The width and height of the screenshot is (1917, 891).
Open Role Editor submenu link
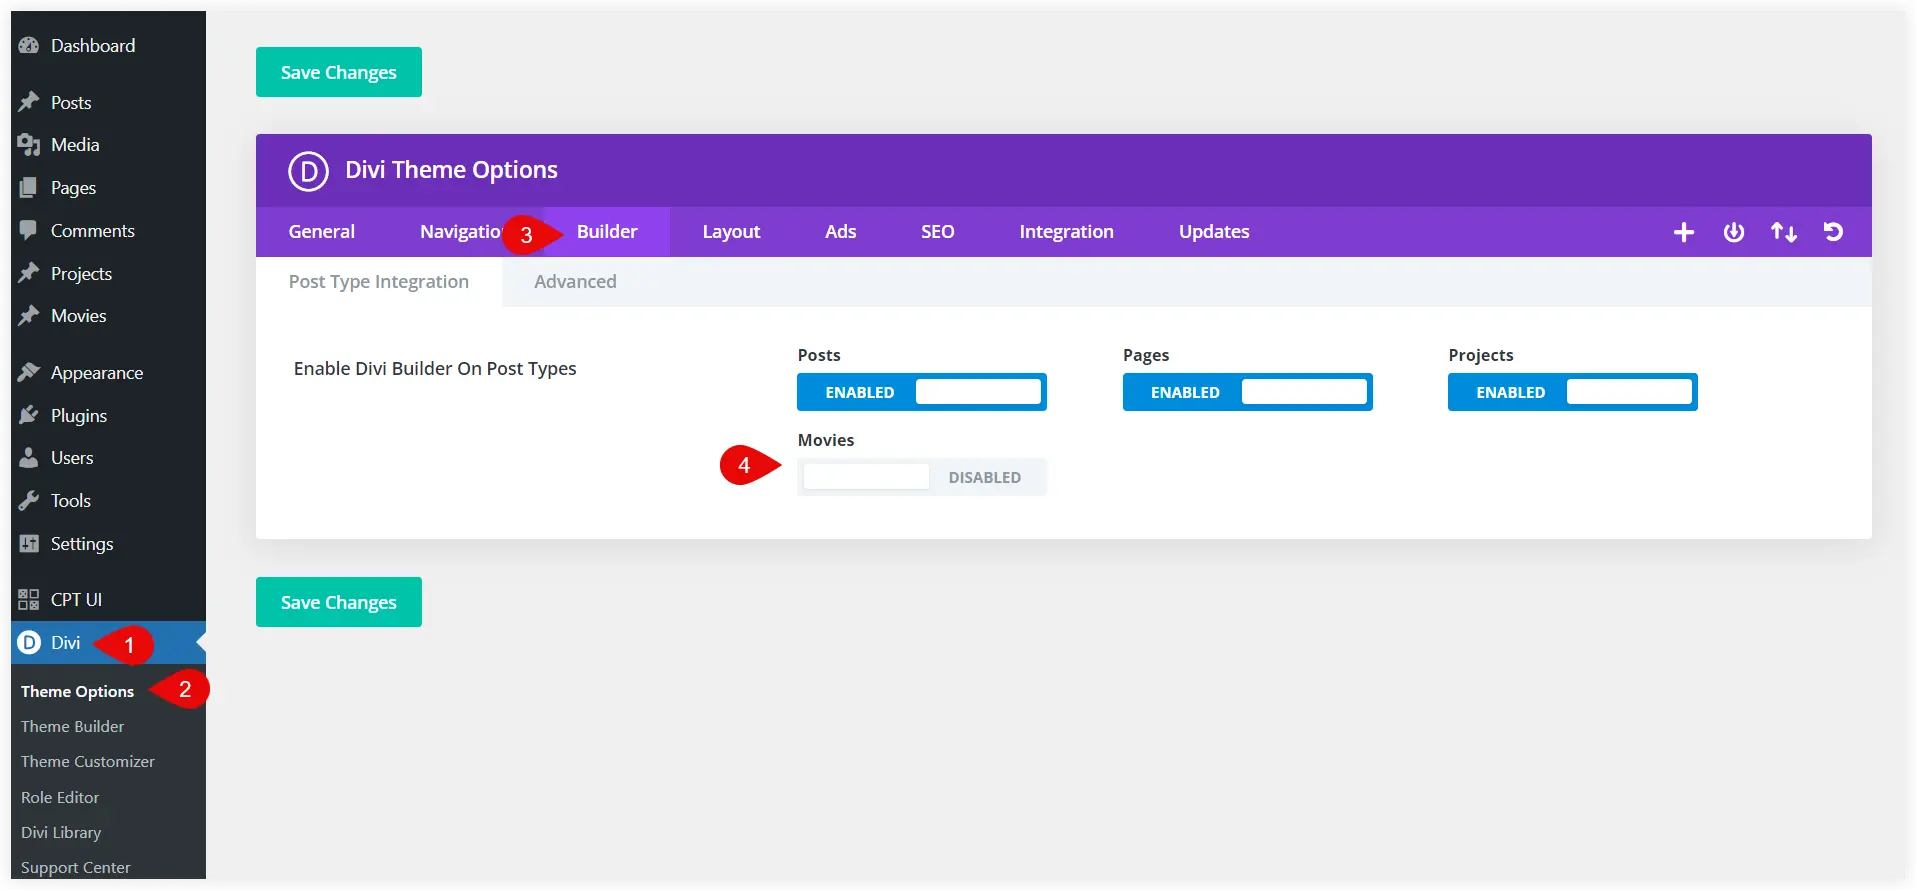click(x=60, y=798)
